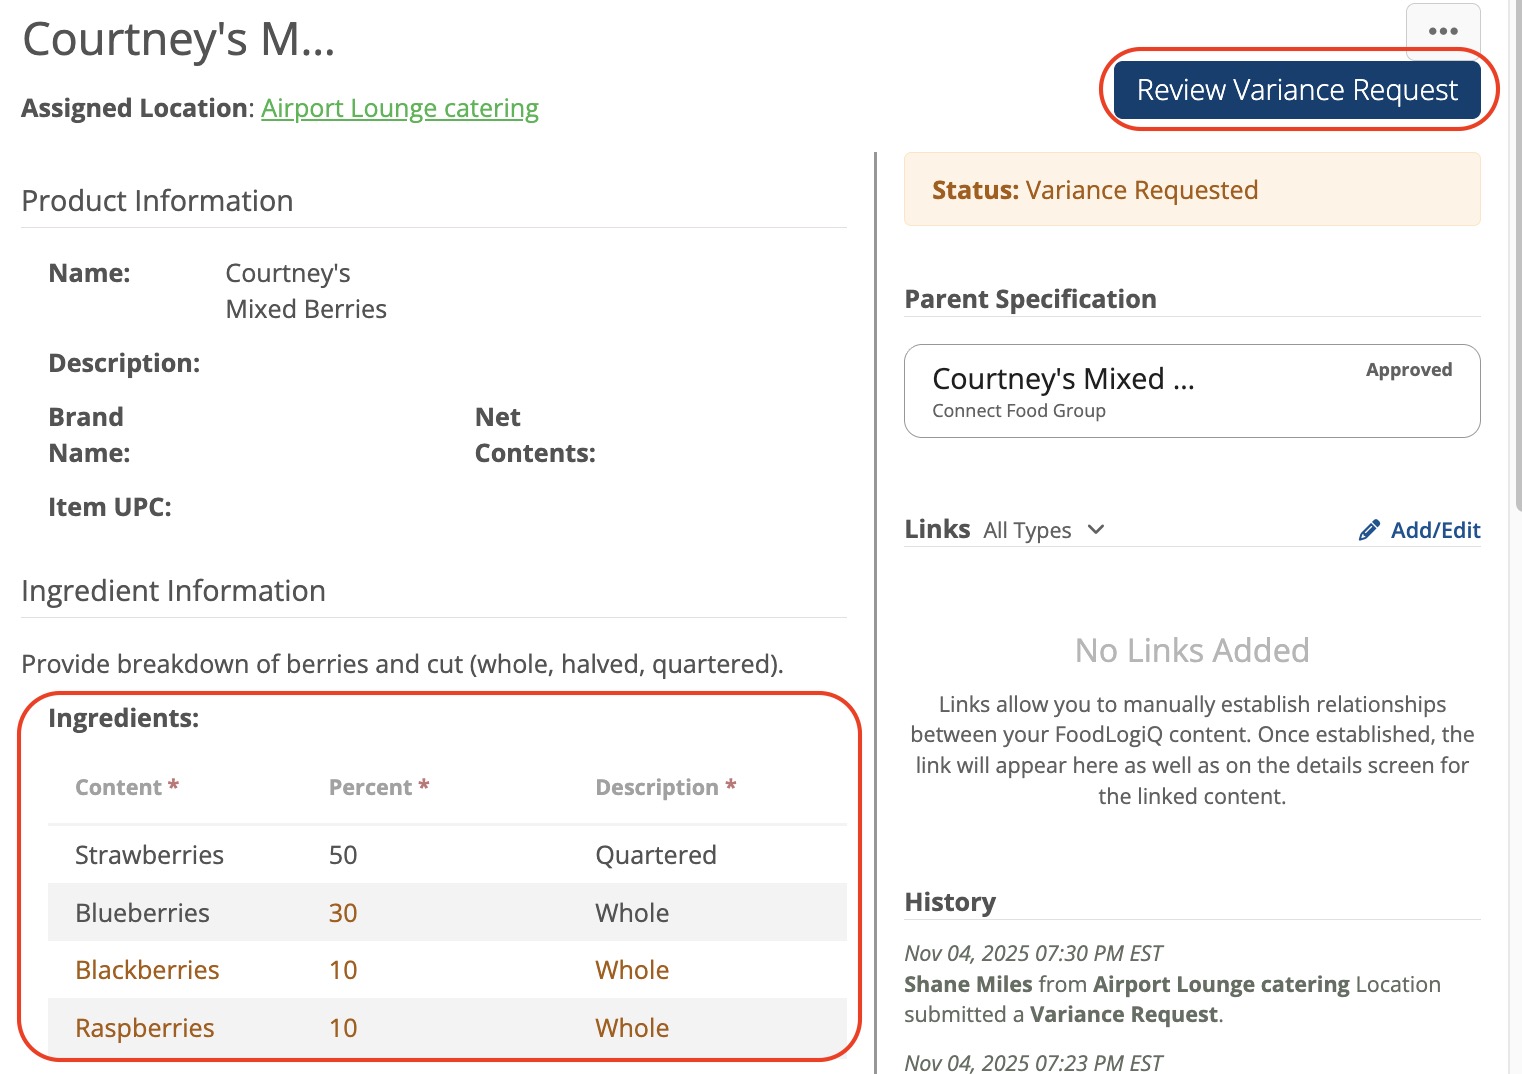This screenshot has height=1074, width=1522.
Task: Click the Content column header
Action: tap(118, 787)
